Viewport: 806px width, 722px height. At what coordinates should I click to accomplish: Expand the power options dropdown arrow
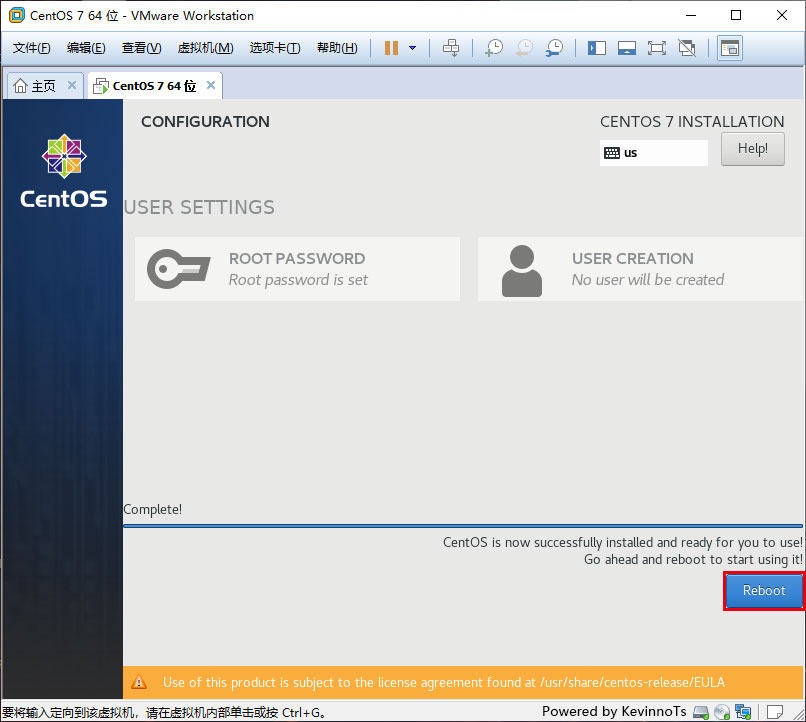click(412, 48)
